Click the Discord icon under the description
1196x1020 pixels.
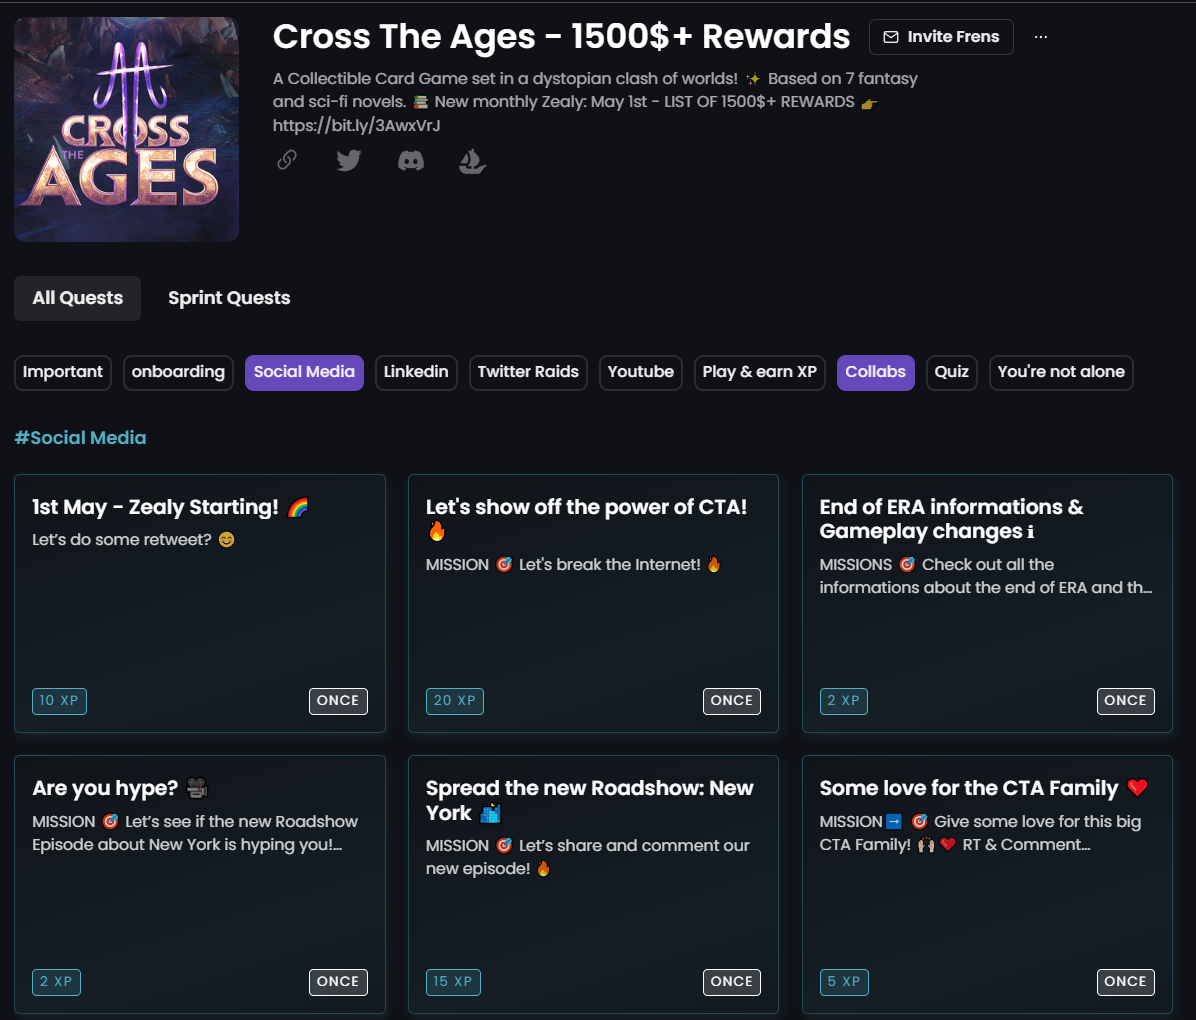(x=410, y=160)
